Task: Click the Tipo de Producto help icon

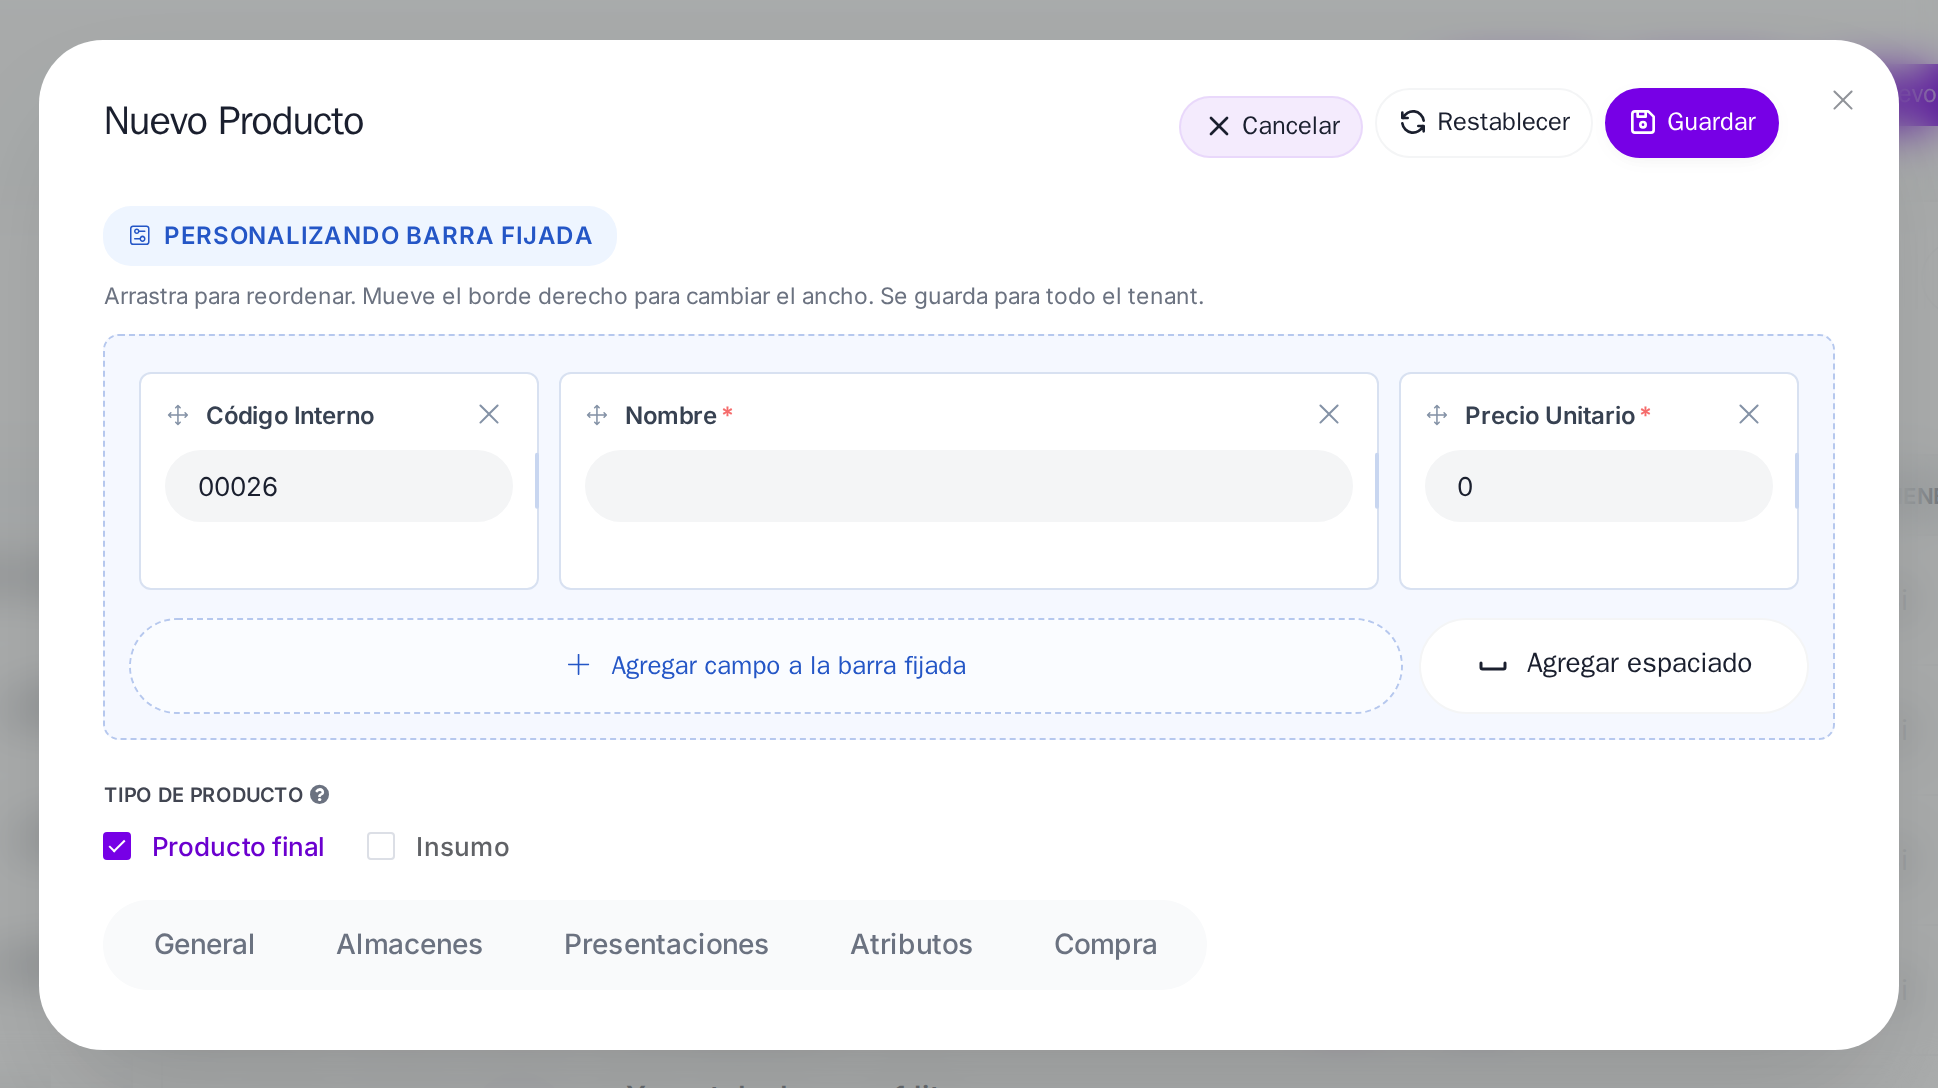Action: click(320, 795)
